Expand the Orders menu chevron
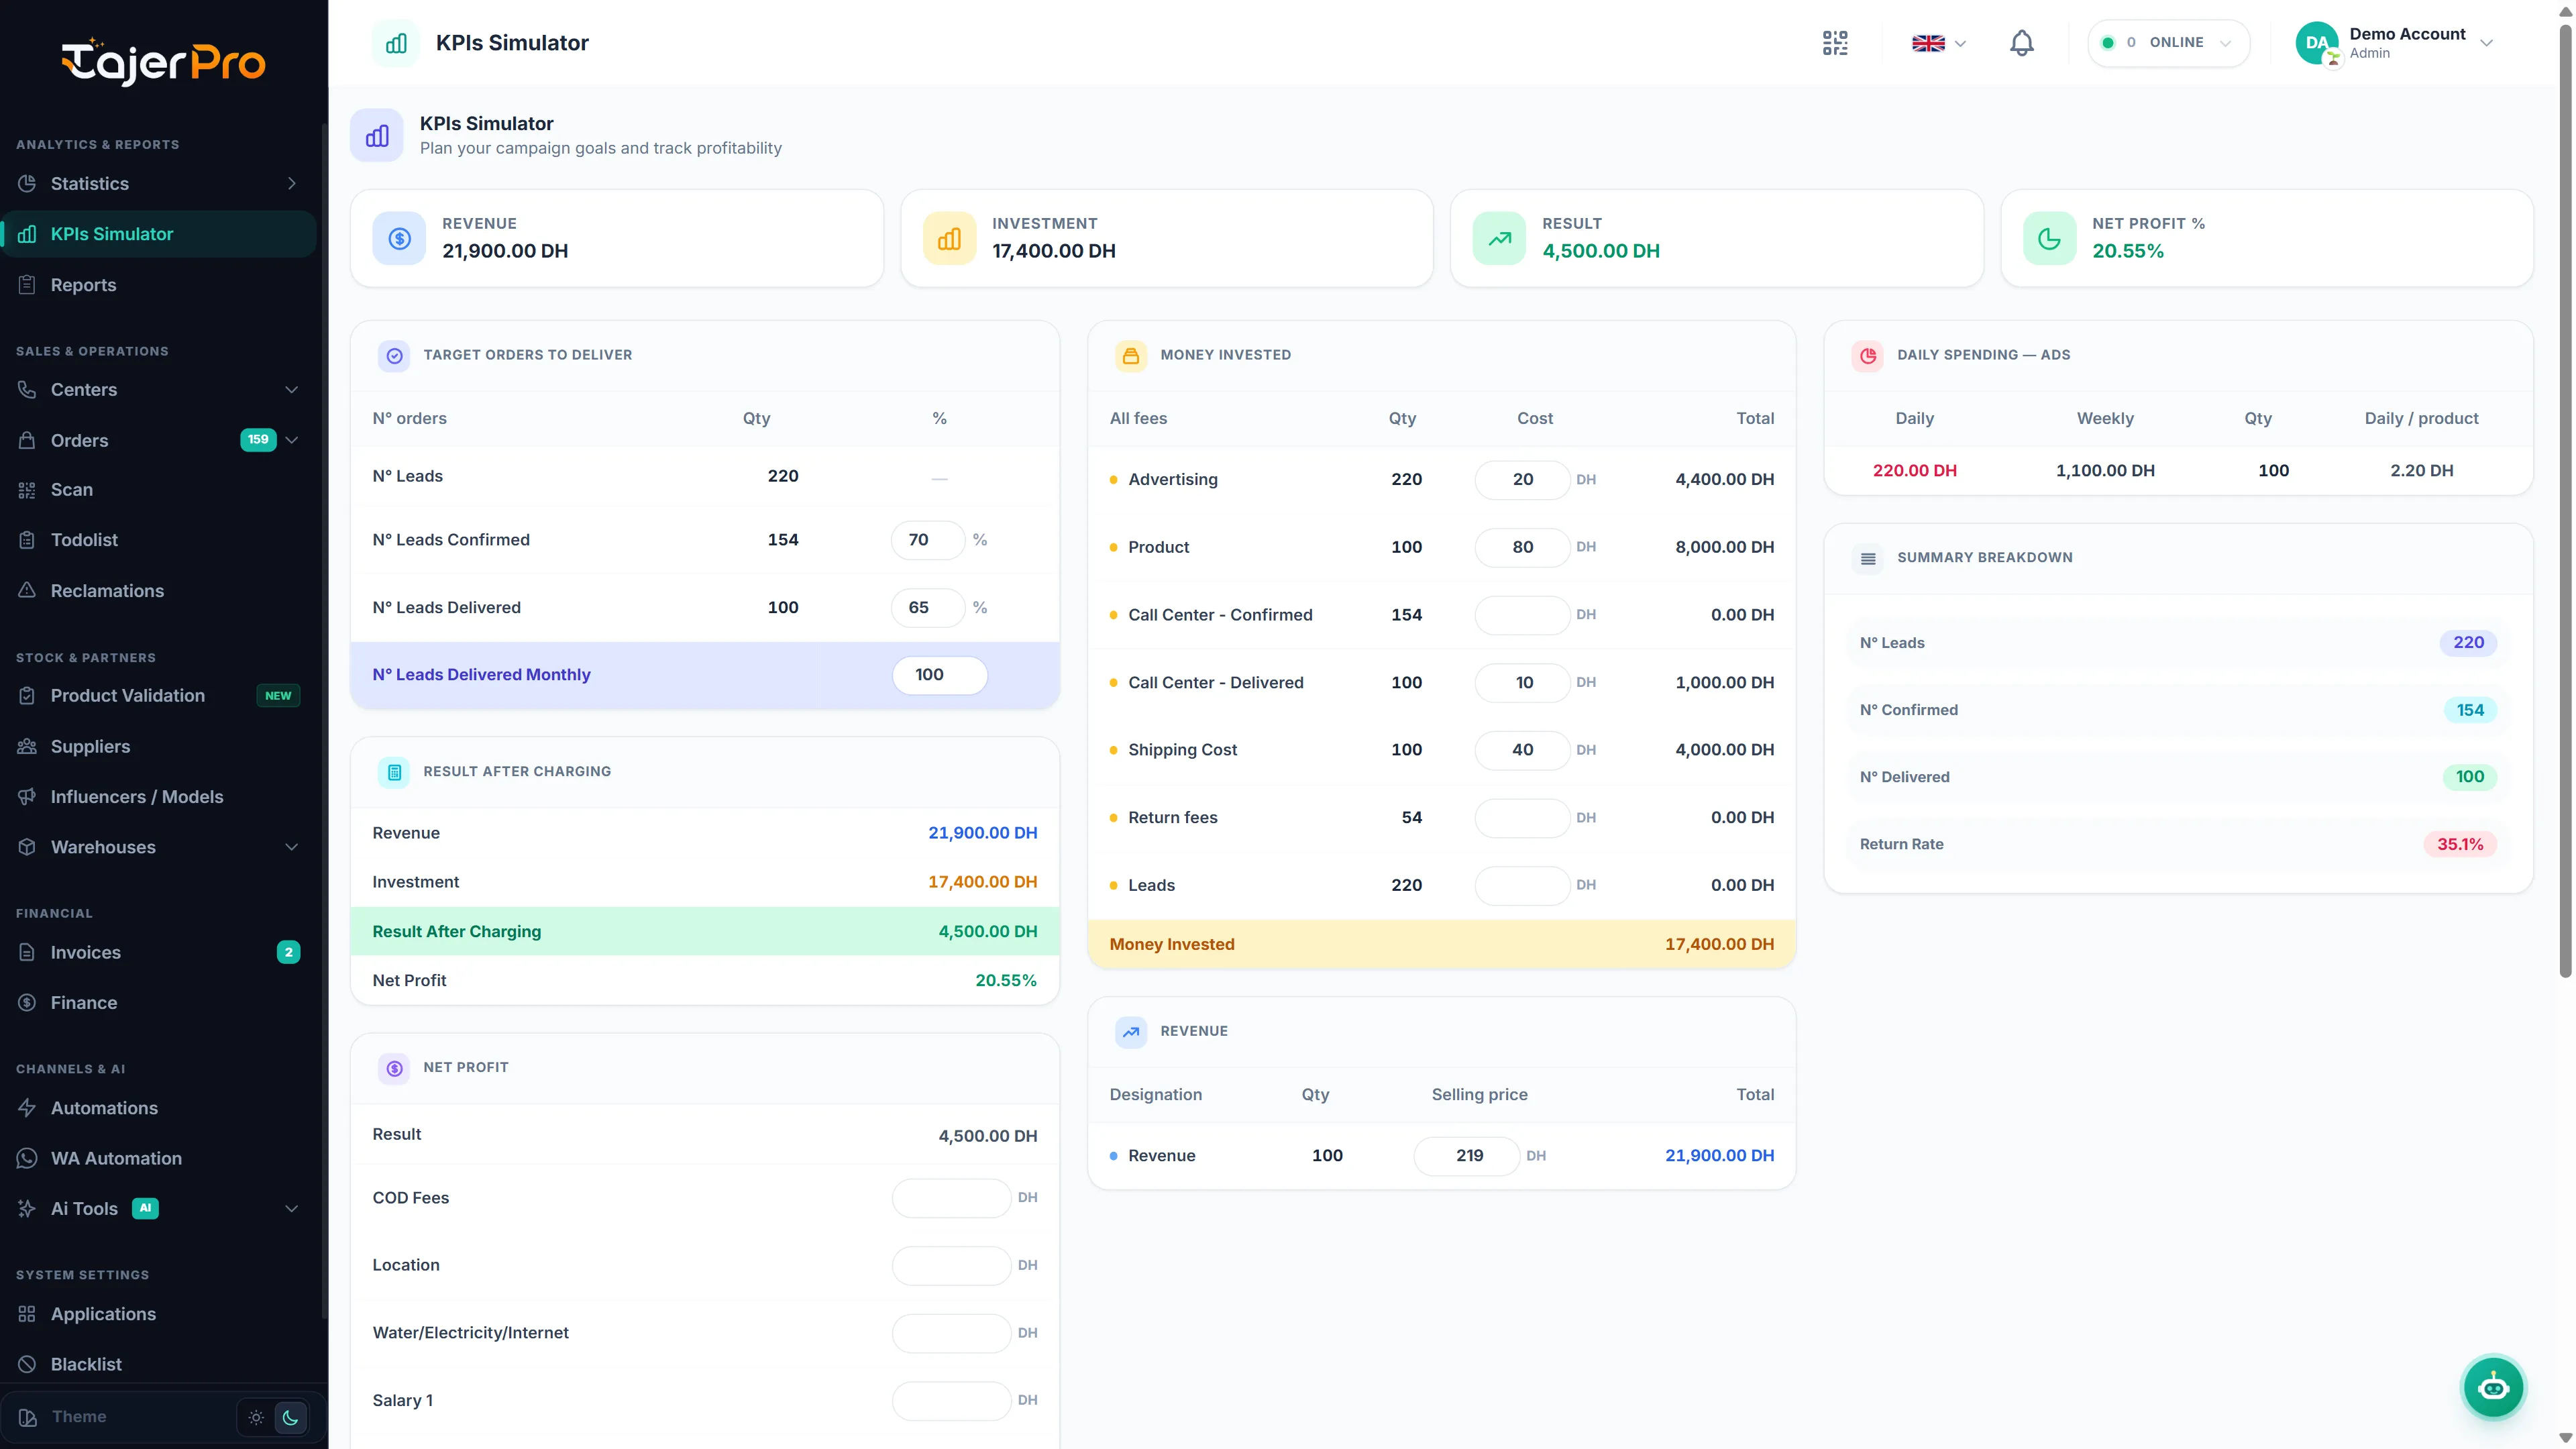This screenshot has height=1449, width=2576. point(291,440)
